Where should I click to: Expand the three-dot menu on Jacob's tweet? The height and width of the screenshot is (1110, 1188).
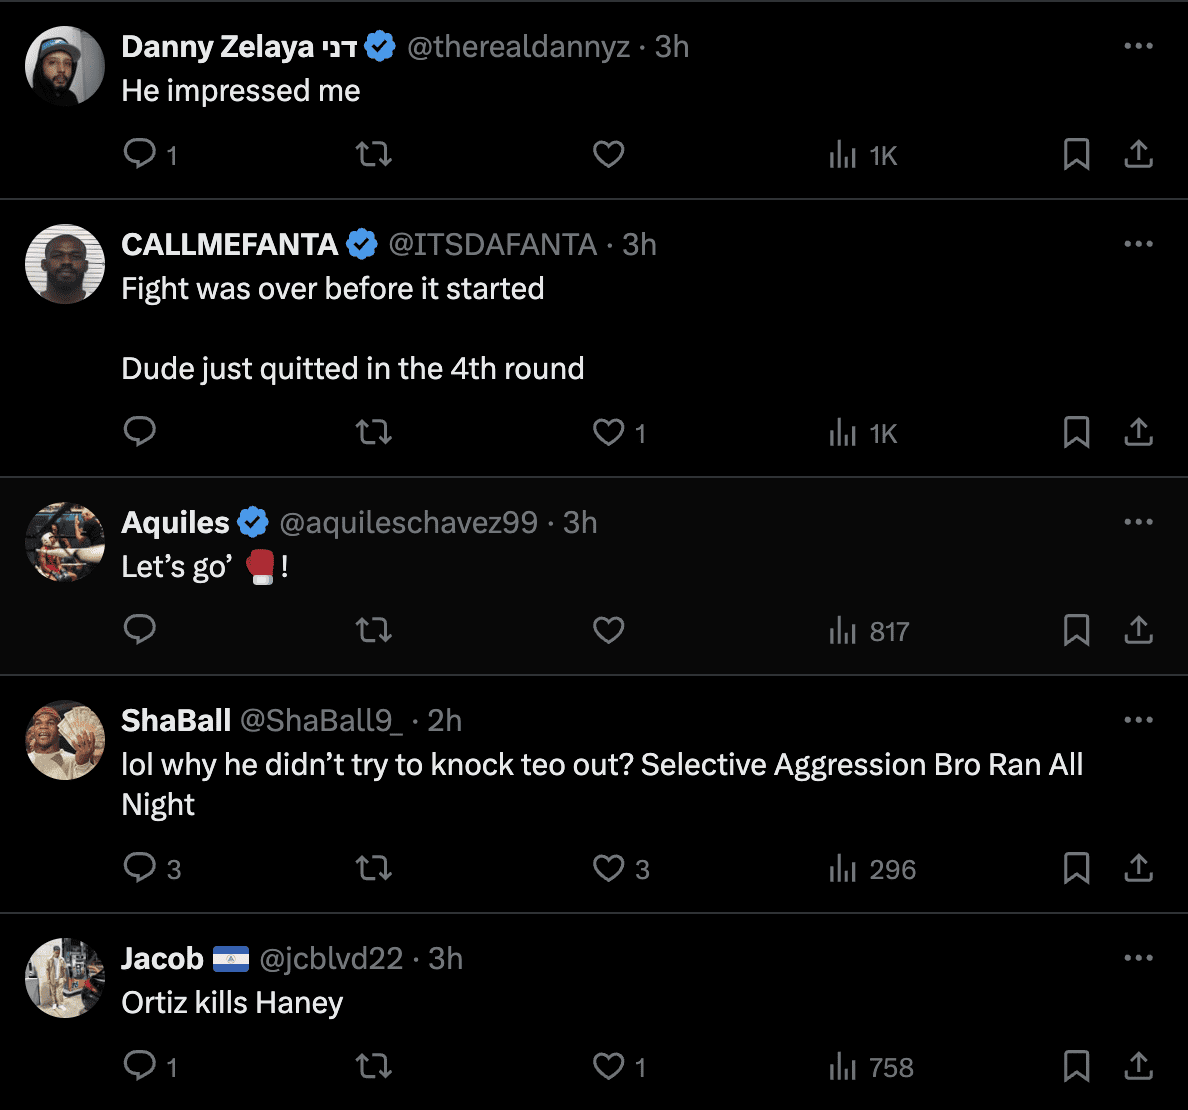1138,958
